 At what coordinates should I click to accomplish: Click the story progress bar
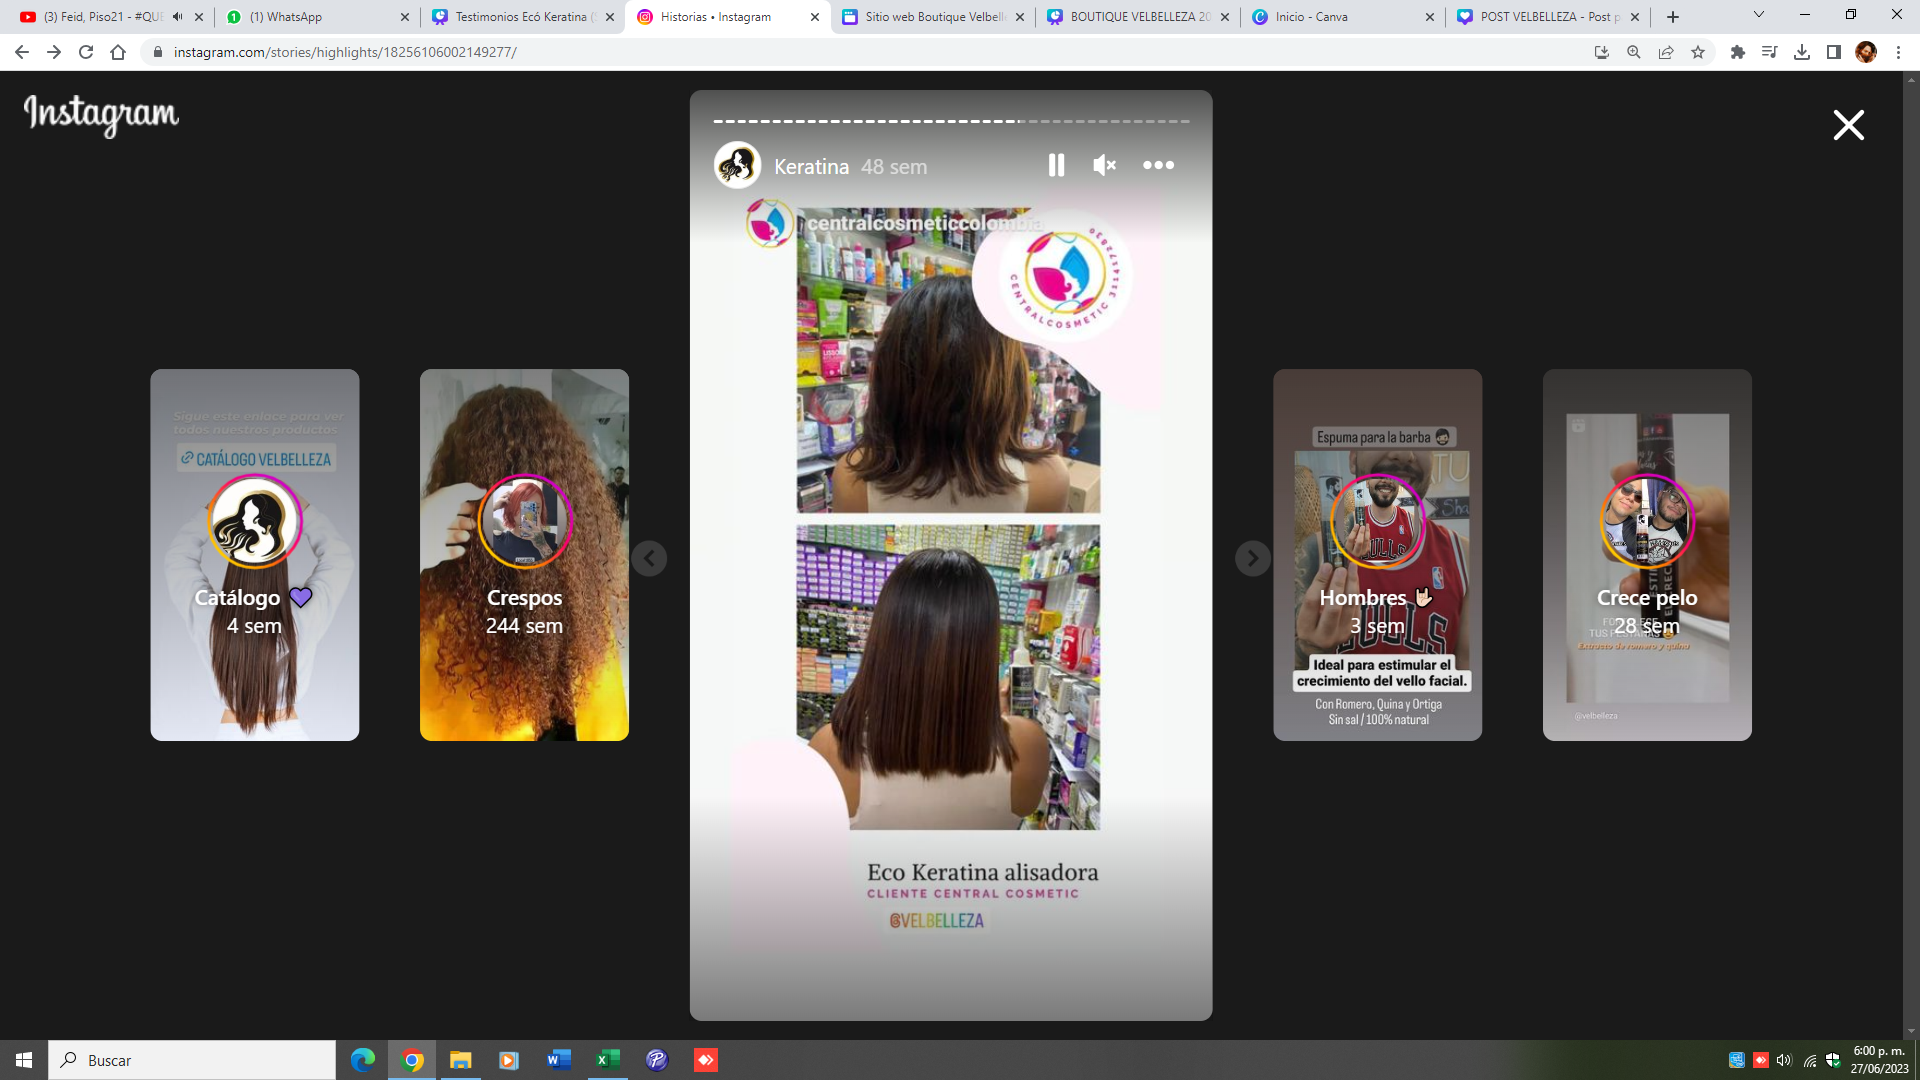(950, 121)
